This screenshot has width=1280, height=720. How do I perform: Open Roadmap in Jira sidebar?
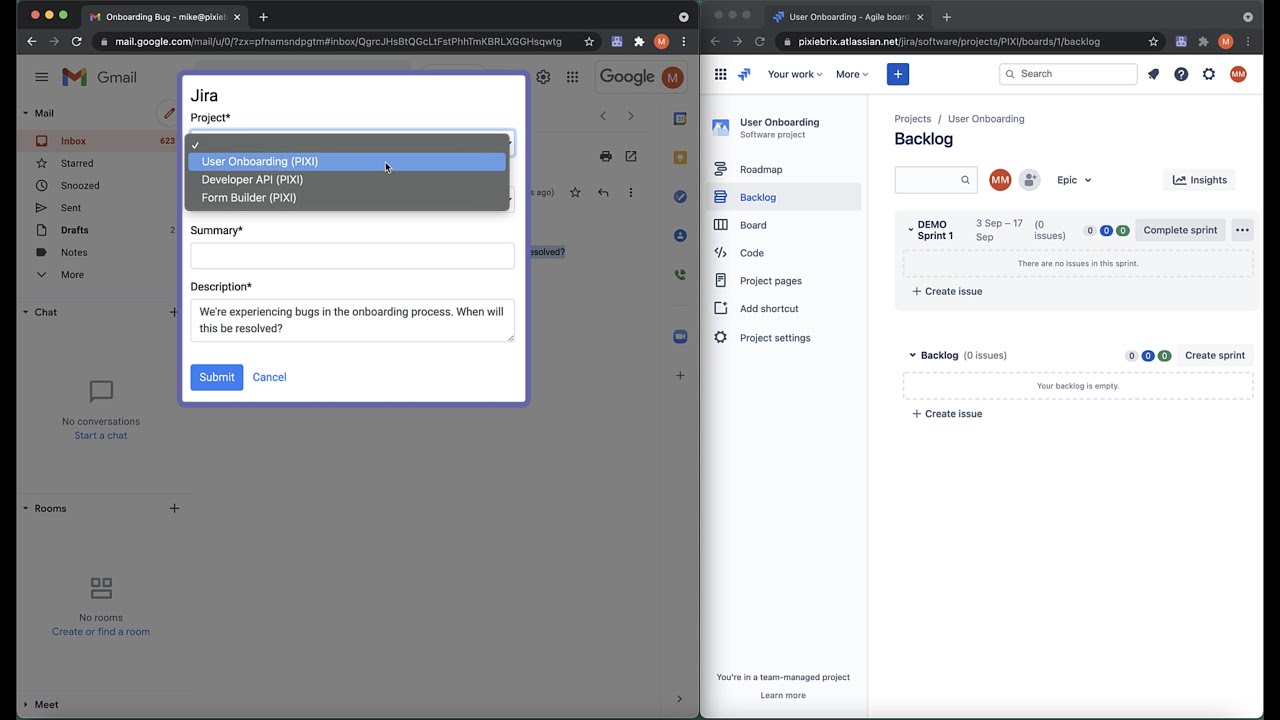[784, 170]
